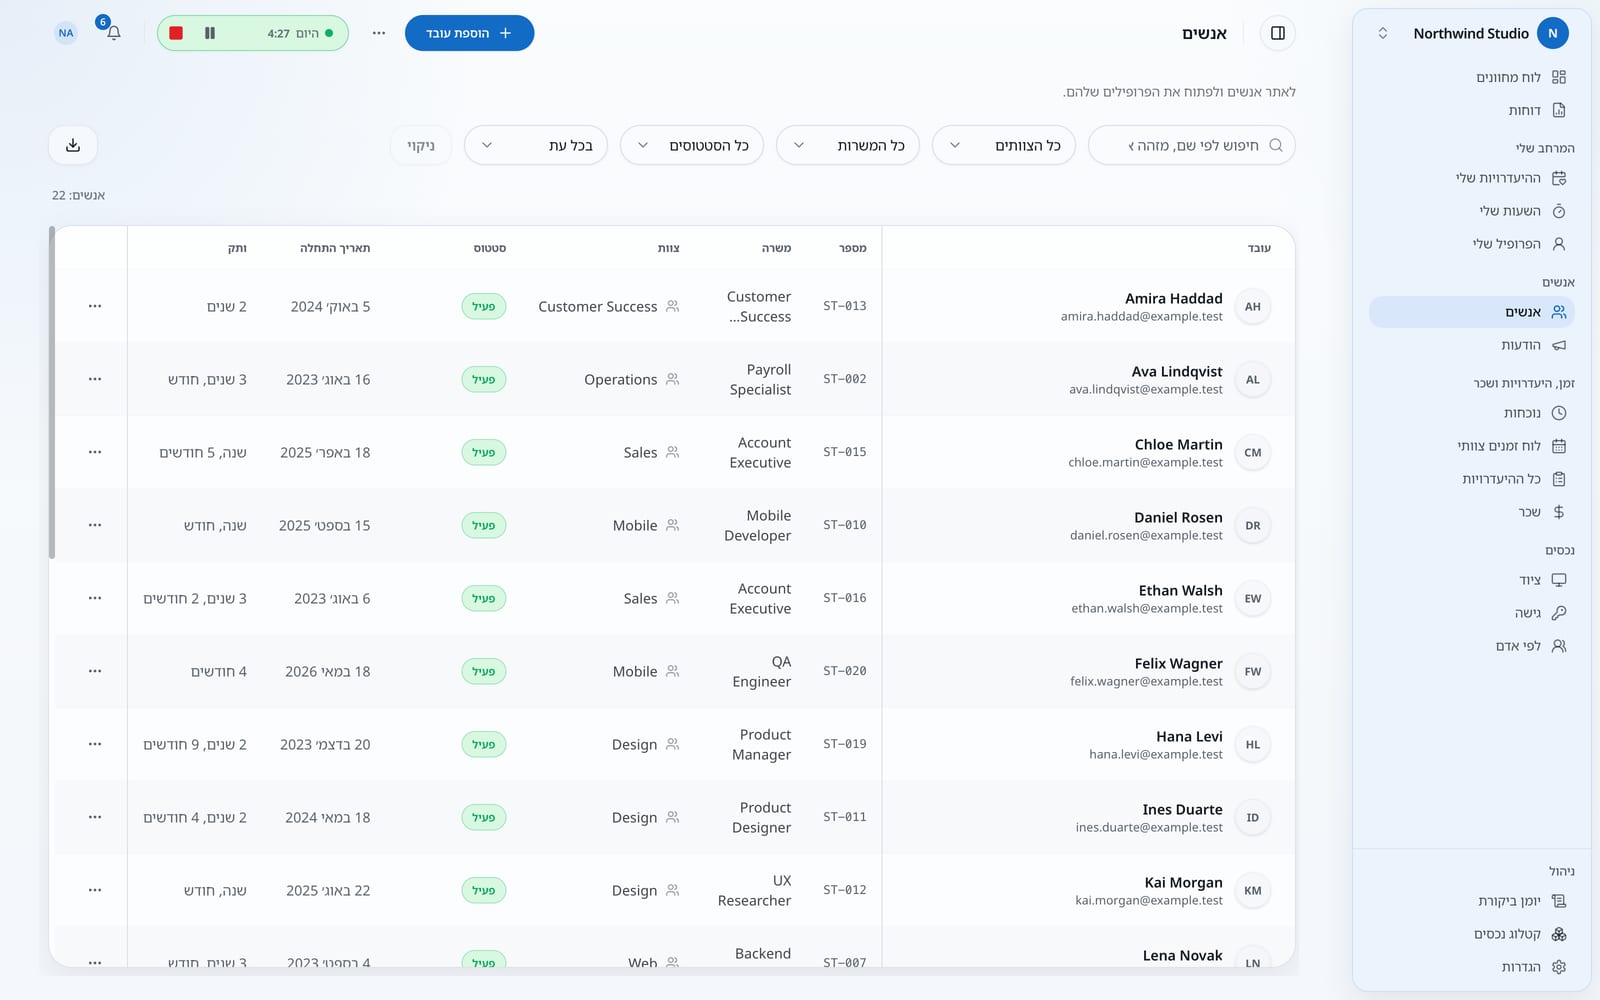
Task: Open the שכר payroll sidebar item
Action: [x=1472, y=512]
